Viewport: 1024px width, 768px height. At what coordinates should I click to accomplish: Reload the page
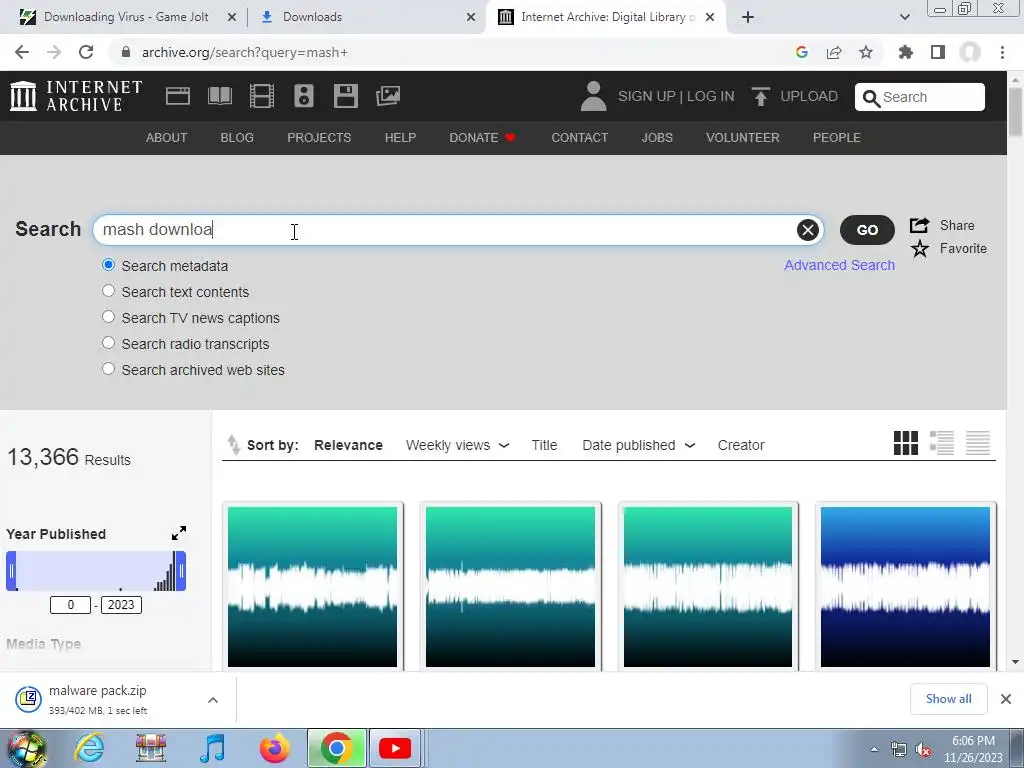(x=86, y=52)
